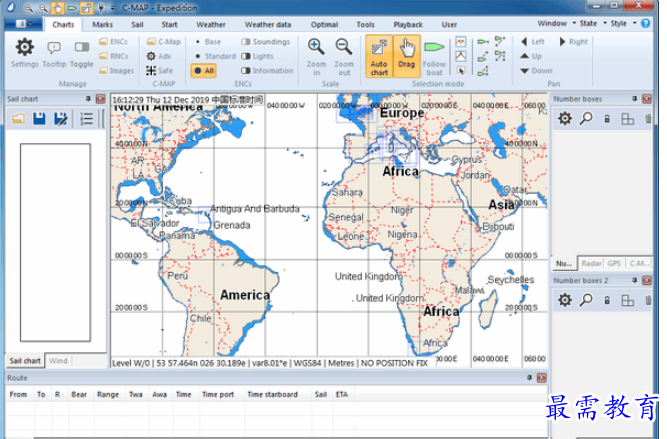The height and width of the screenshot is (439, 667).
Task: Click Number boxes layout grid icon
Action: [x=627, y=119]
